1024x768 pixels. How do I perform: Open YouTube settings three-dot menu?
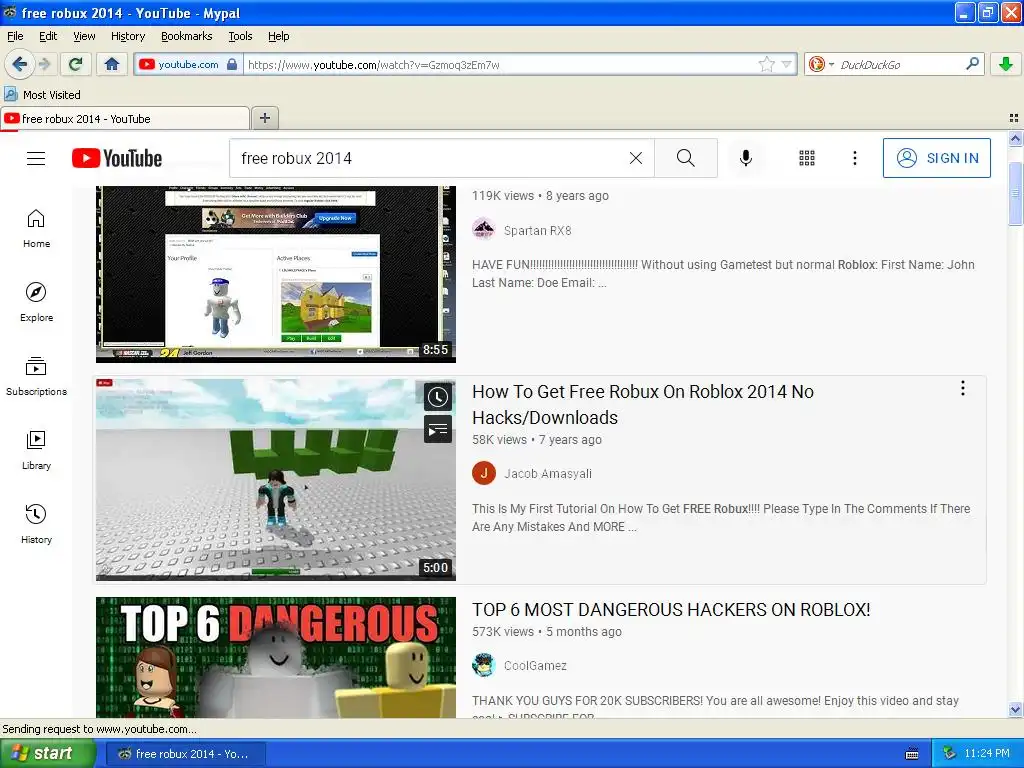(x=854, y=158)
